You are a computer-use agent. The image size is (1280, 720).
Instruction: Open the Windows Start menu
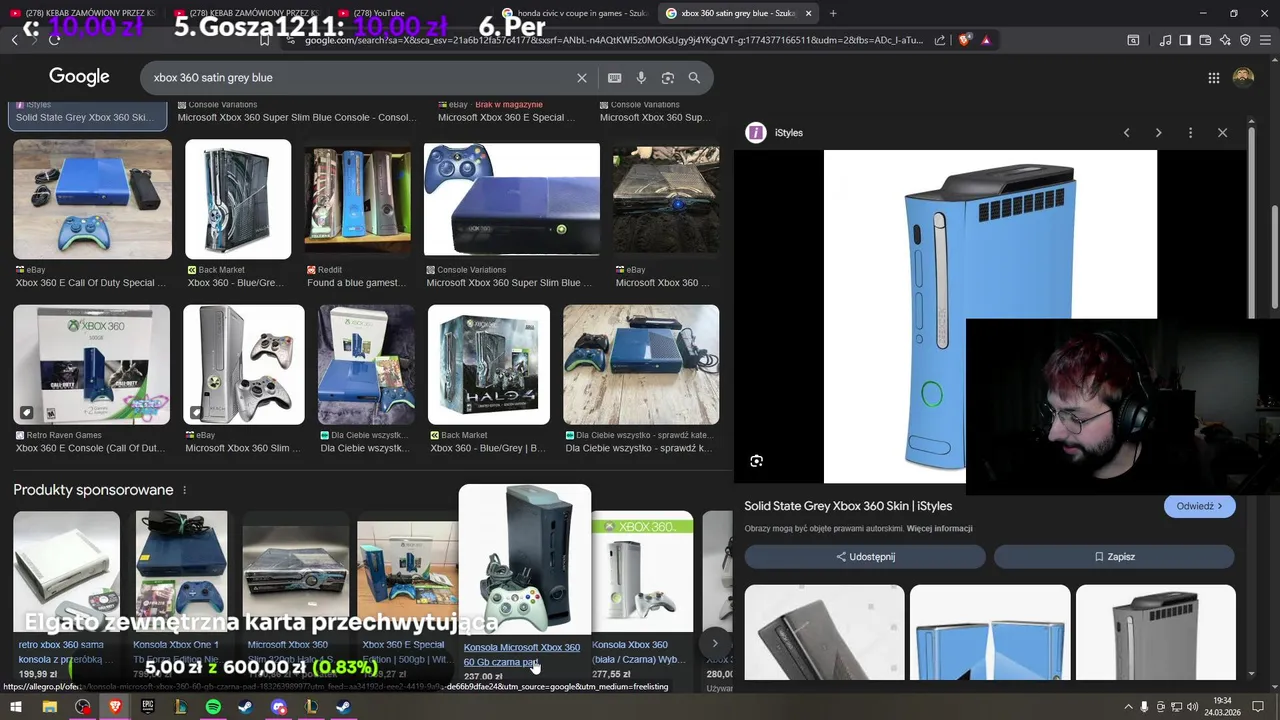click(16, 707)
